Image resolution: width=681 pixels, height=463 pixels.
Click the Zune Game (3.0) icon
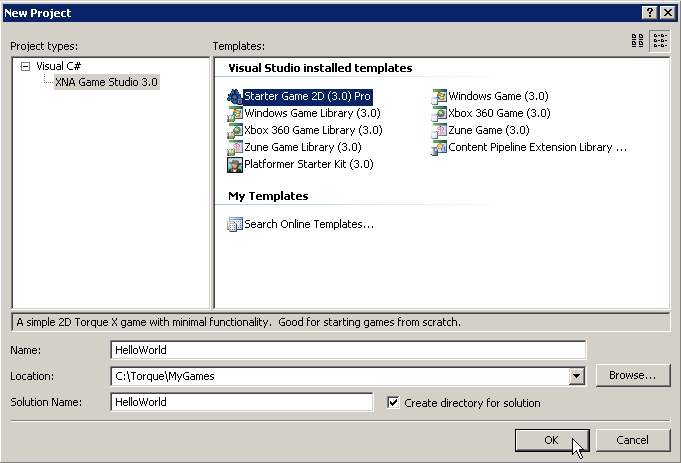pyautogui.click(x=439, y=130)
